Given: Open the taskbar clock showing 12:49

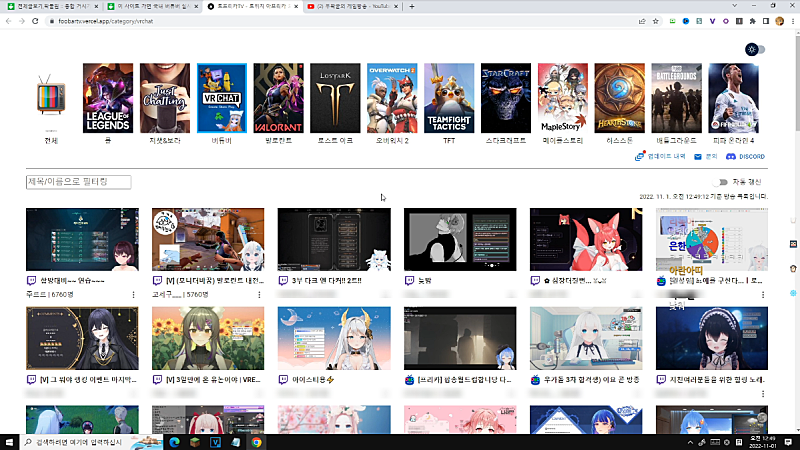Looking at the screenshot, I should coord(763,442).
